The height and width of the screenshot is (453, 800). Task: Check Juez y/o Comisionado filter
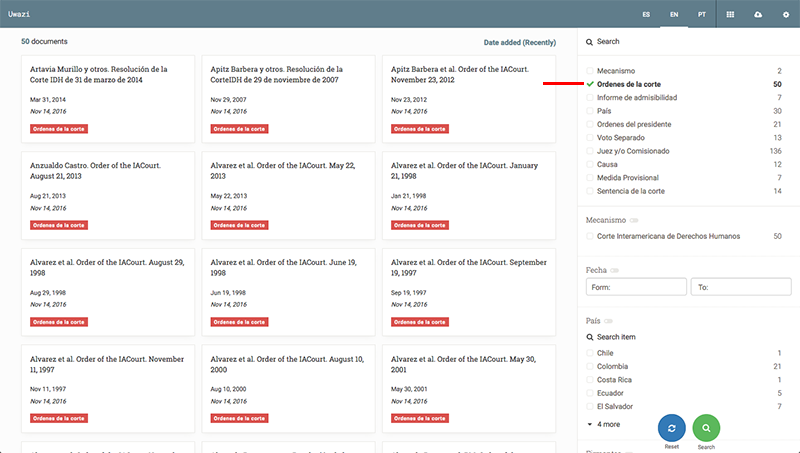pyautogui.click(x=590, y=151)
